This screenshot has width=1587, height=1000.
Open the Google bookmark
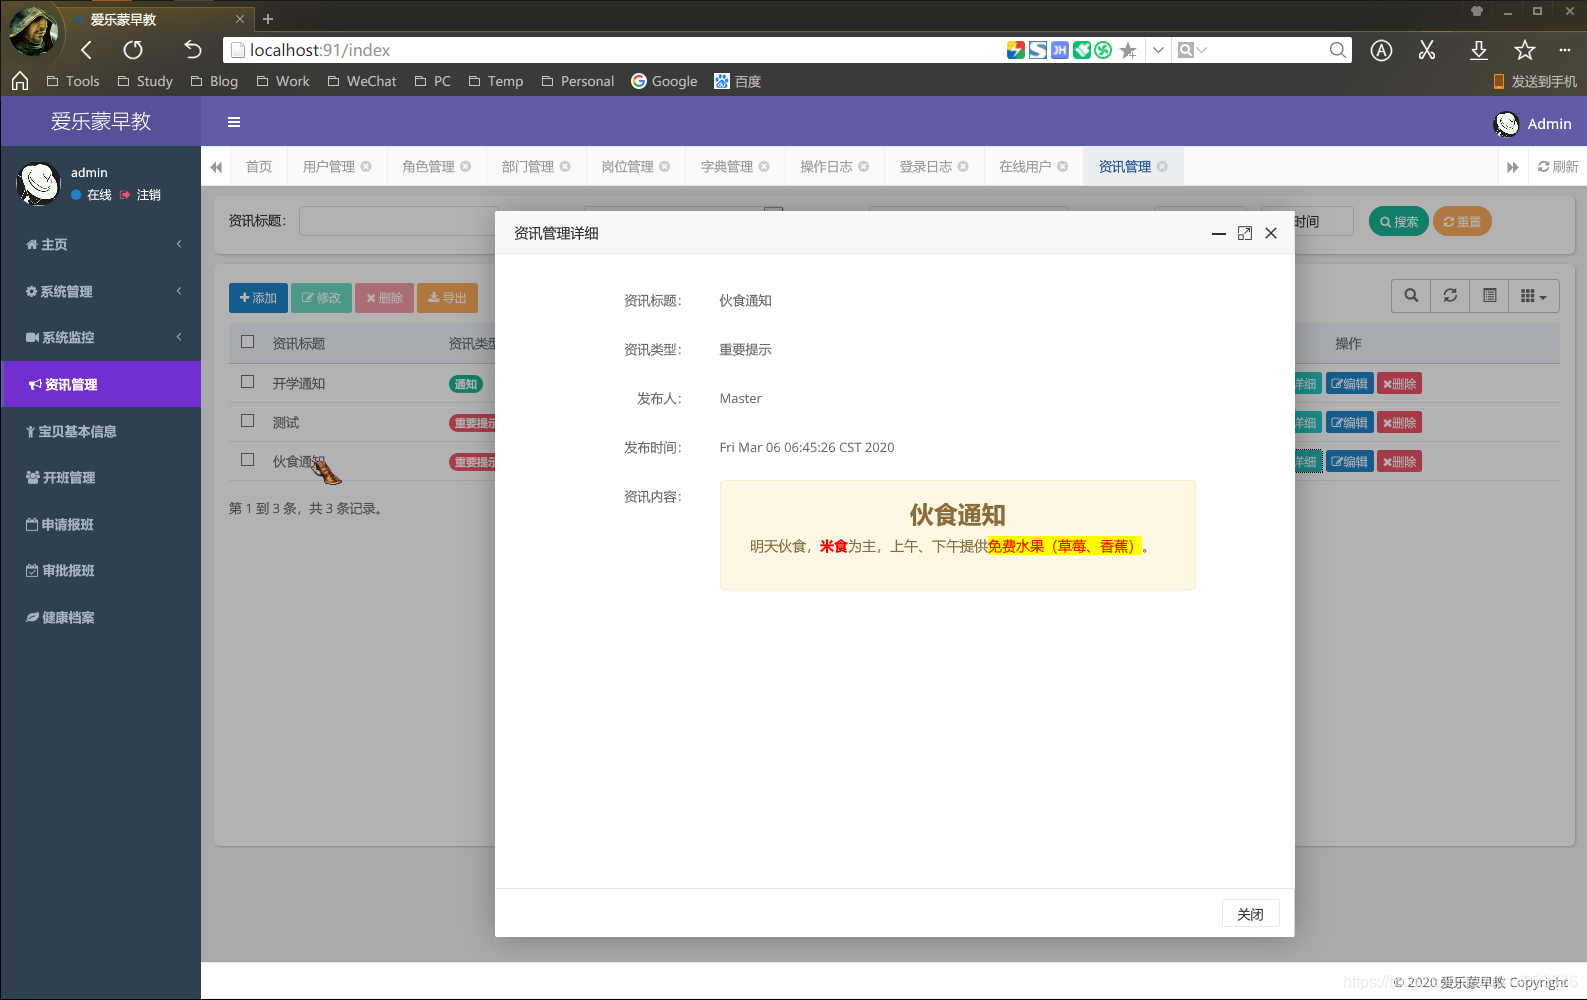pos(664,81)
